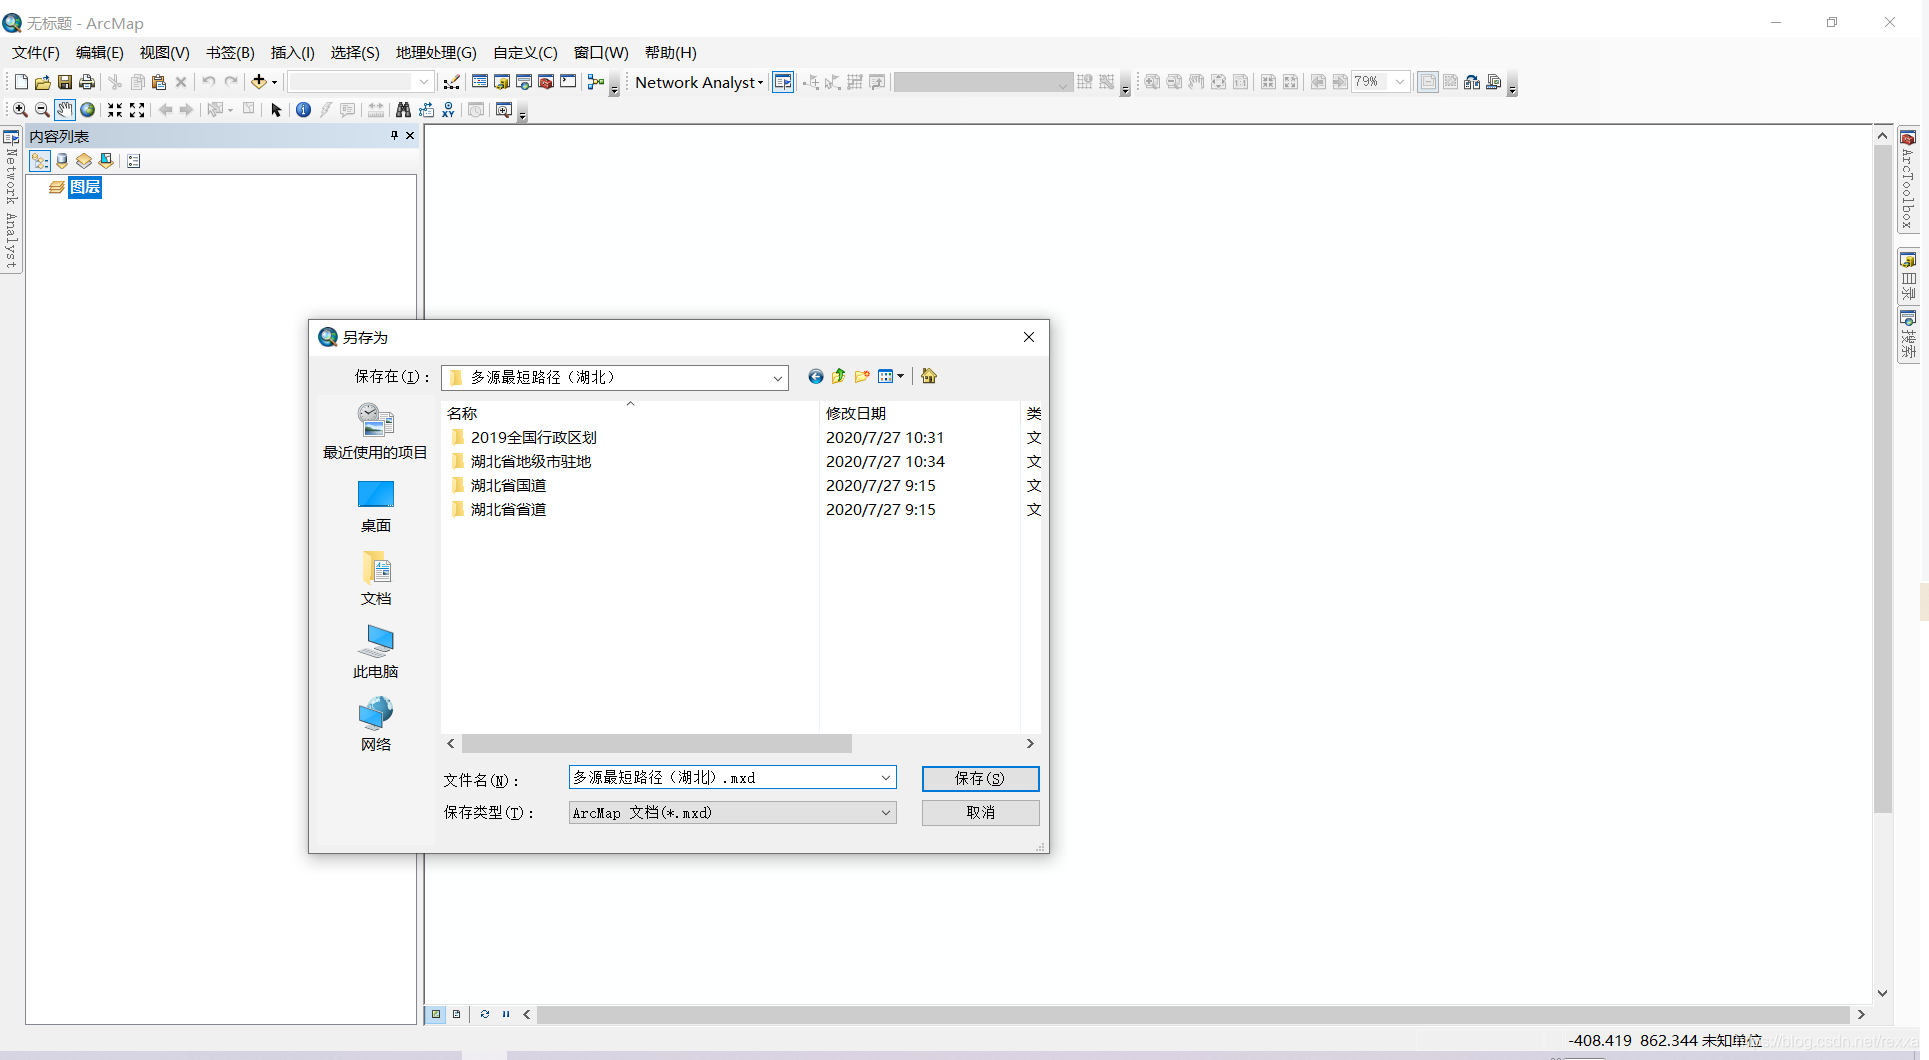This screenshot has height=1060, width=1929.
Task: Open the Search window toolbar icon
Action: coord(524,82)
